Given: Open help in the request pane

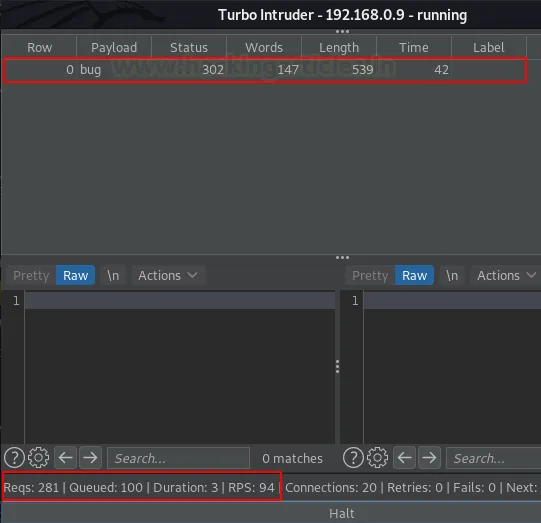Looking at the screenshot, I should pos(14,458).
